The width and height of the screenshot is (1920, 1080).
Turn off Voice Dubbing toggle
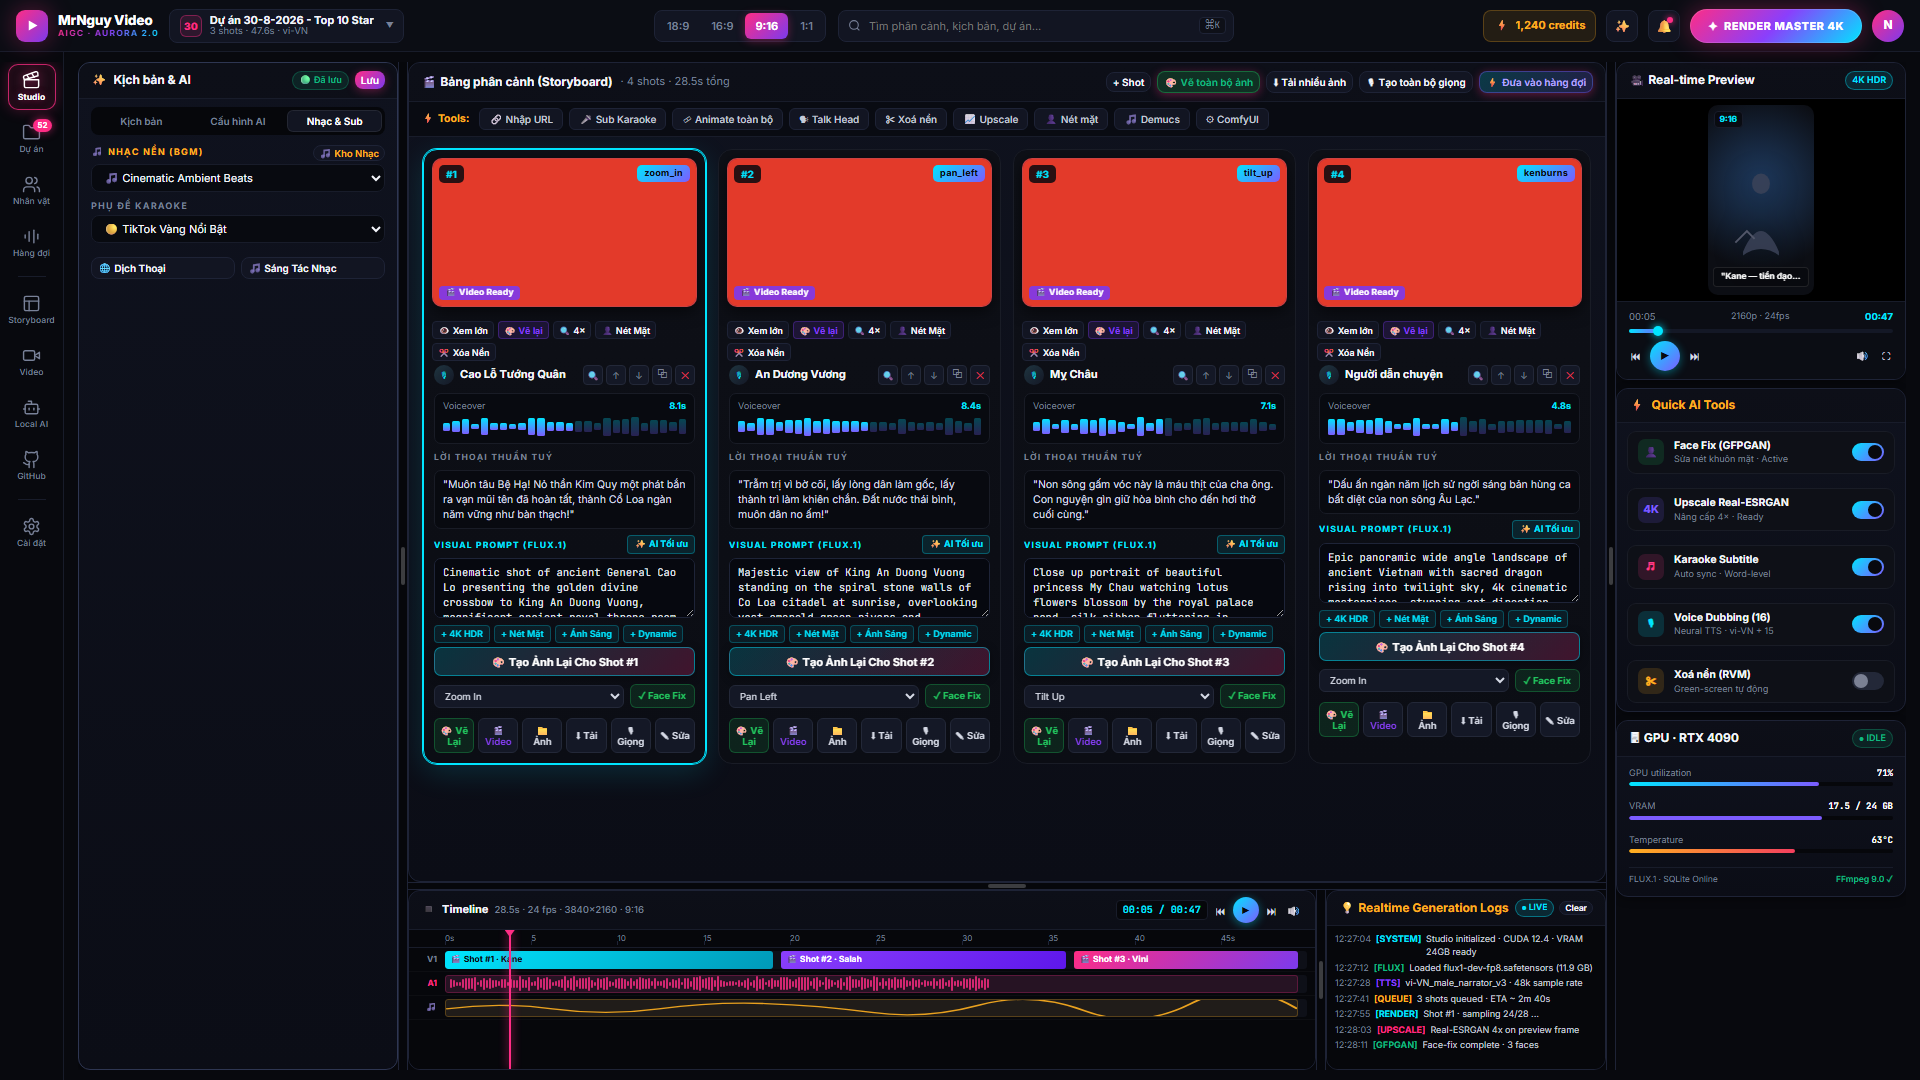(1867, 624)
